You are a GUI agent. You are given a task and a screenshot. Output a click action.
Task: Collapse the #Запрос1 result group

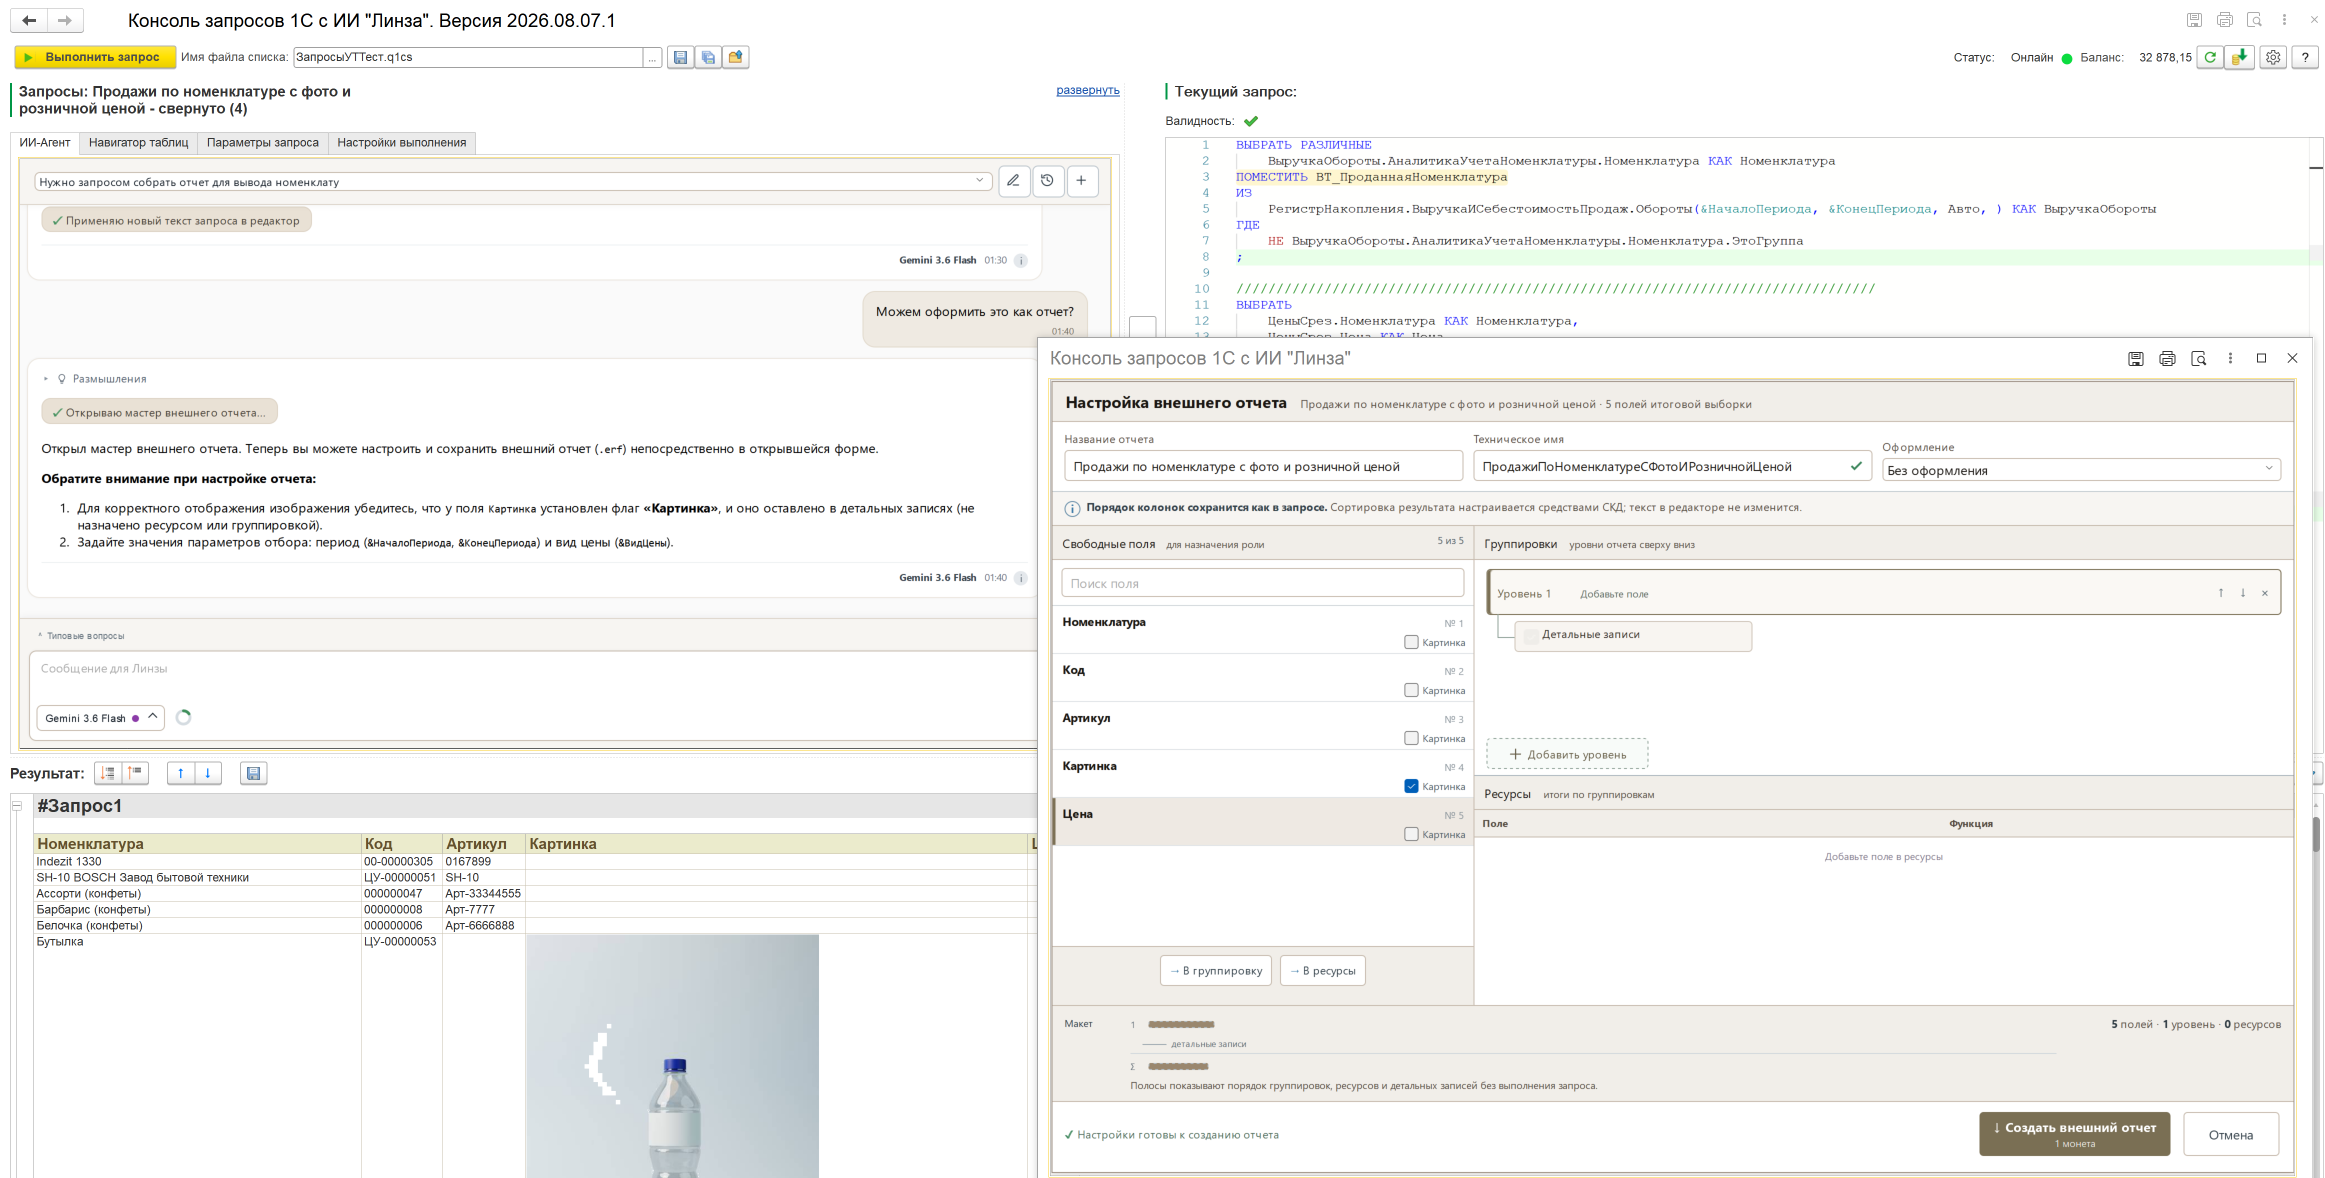(17, 805)
